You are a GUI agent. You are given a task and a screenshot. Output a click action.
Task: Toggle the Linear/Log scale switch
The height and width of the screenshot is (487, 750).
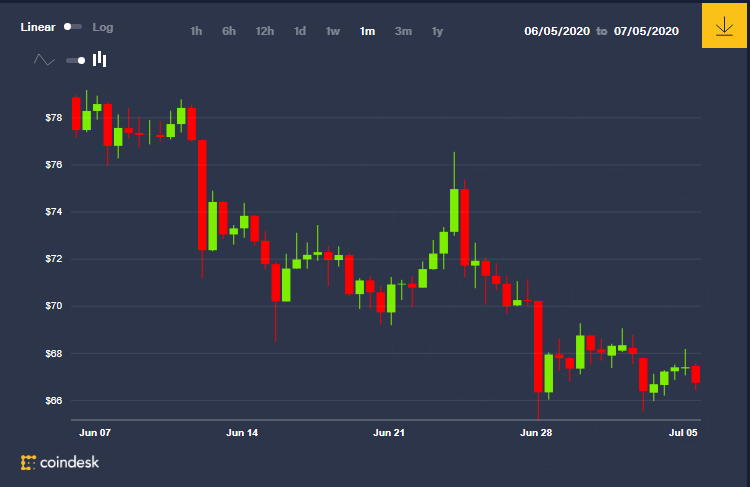73,27
